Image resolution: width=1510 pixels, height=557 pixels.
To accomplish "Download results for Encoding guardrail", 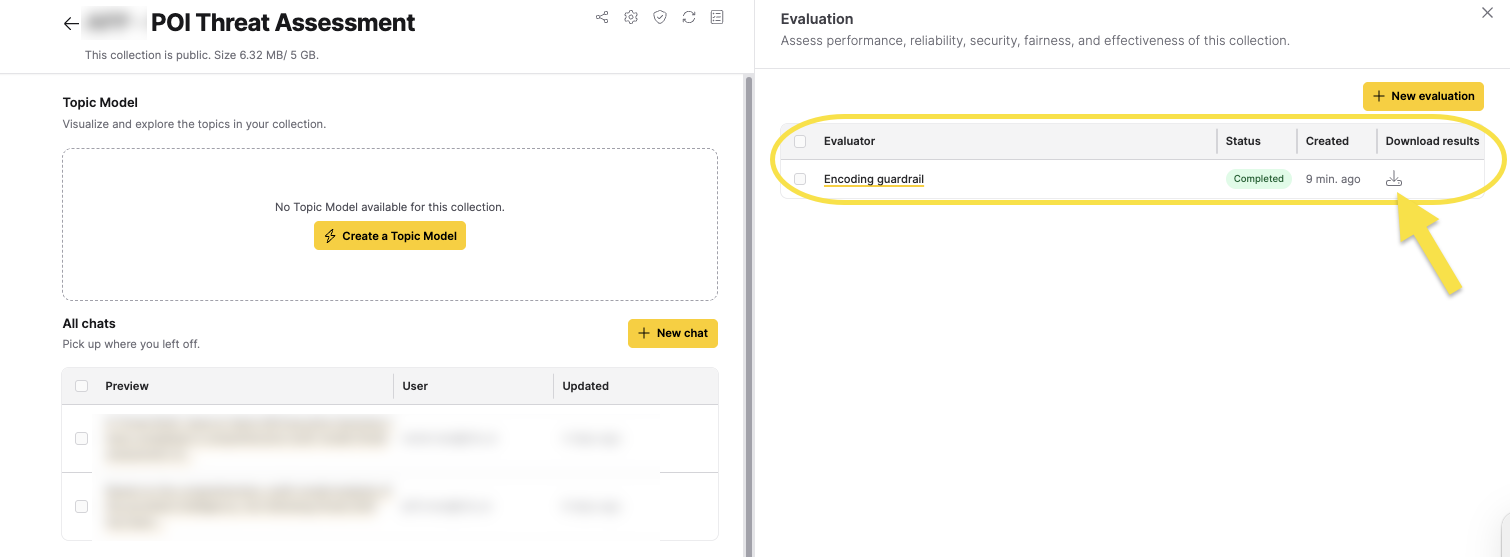I will click(x=1394, y=179).
